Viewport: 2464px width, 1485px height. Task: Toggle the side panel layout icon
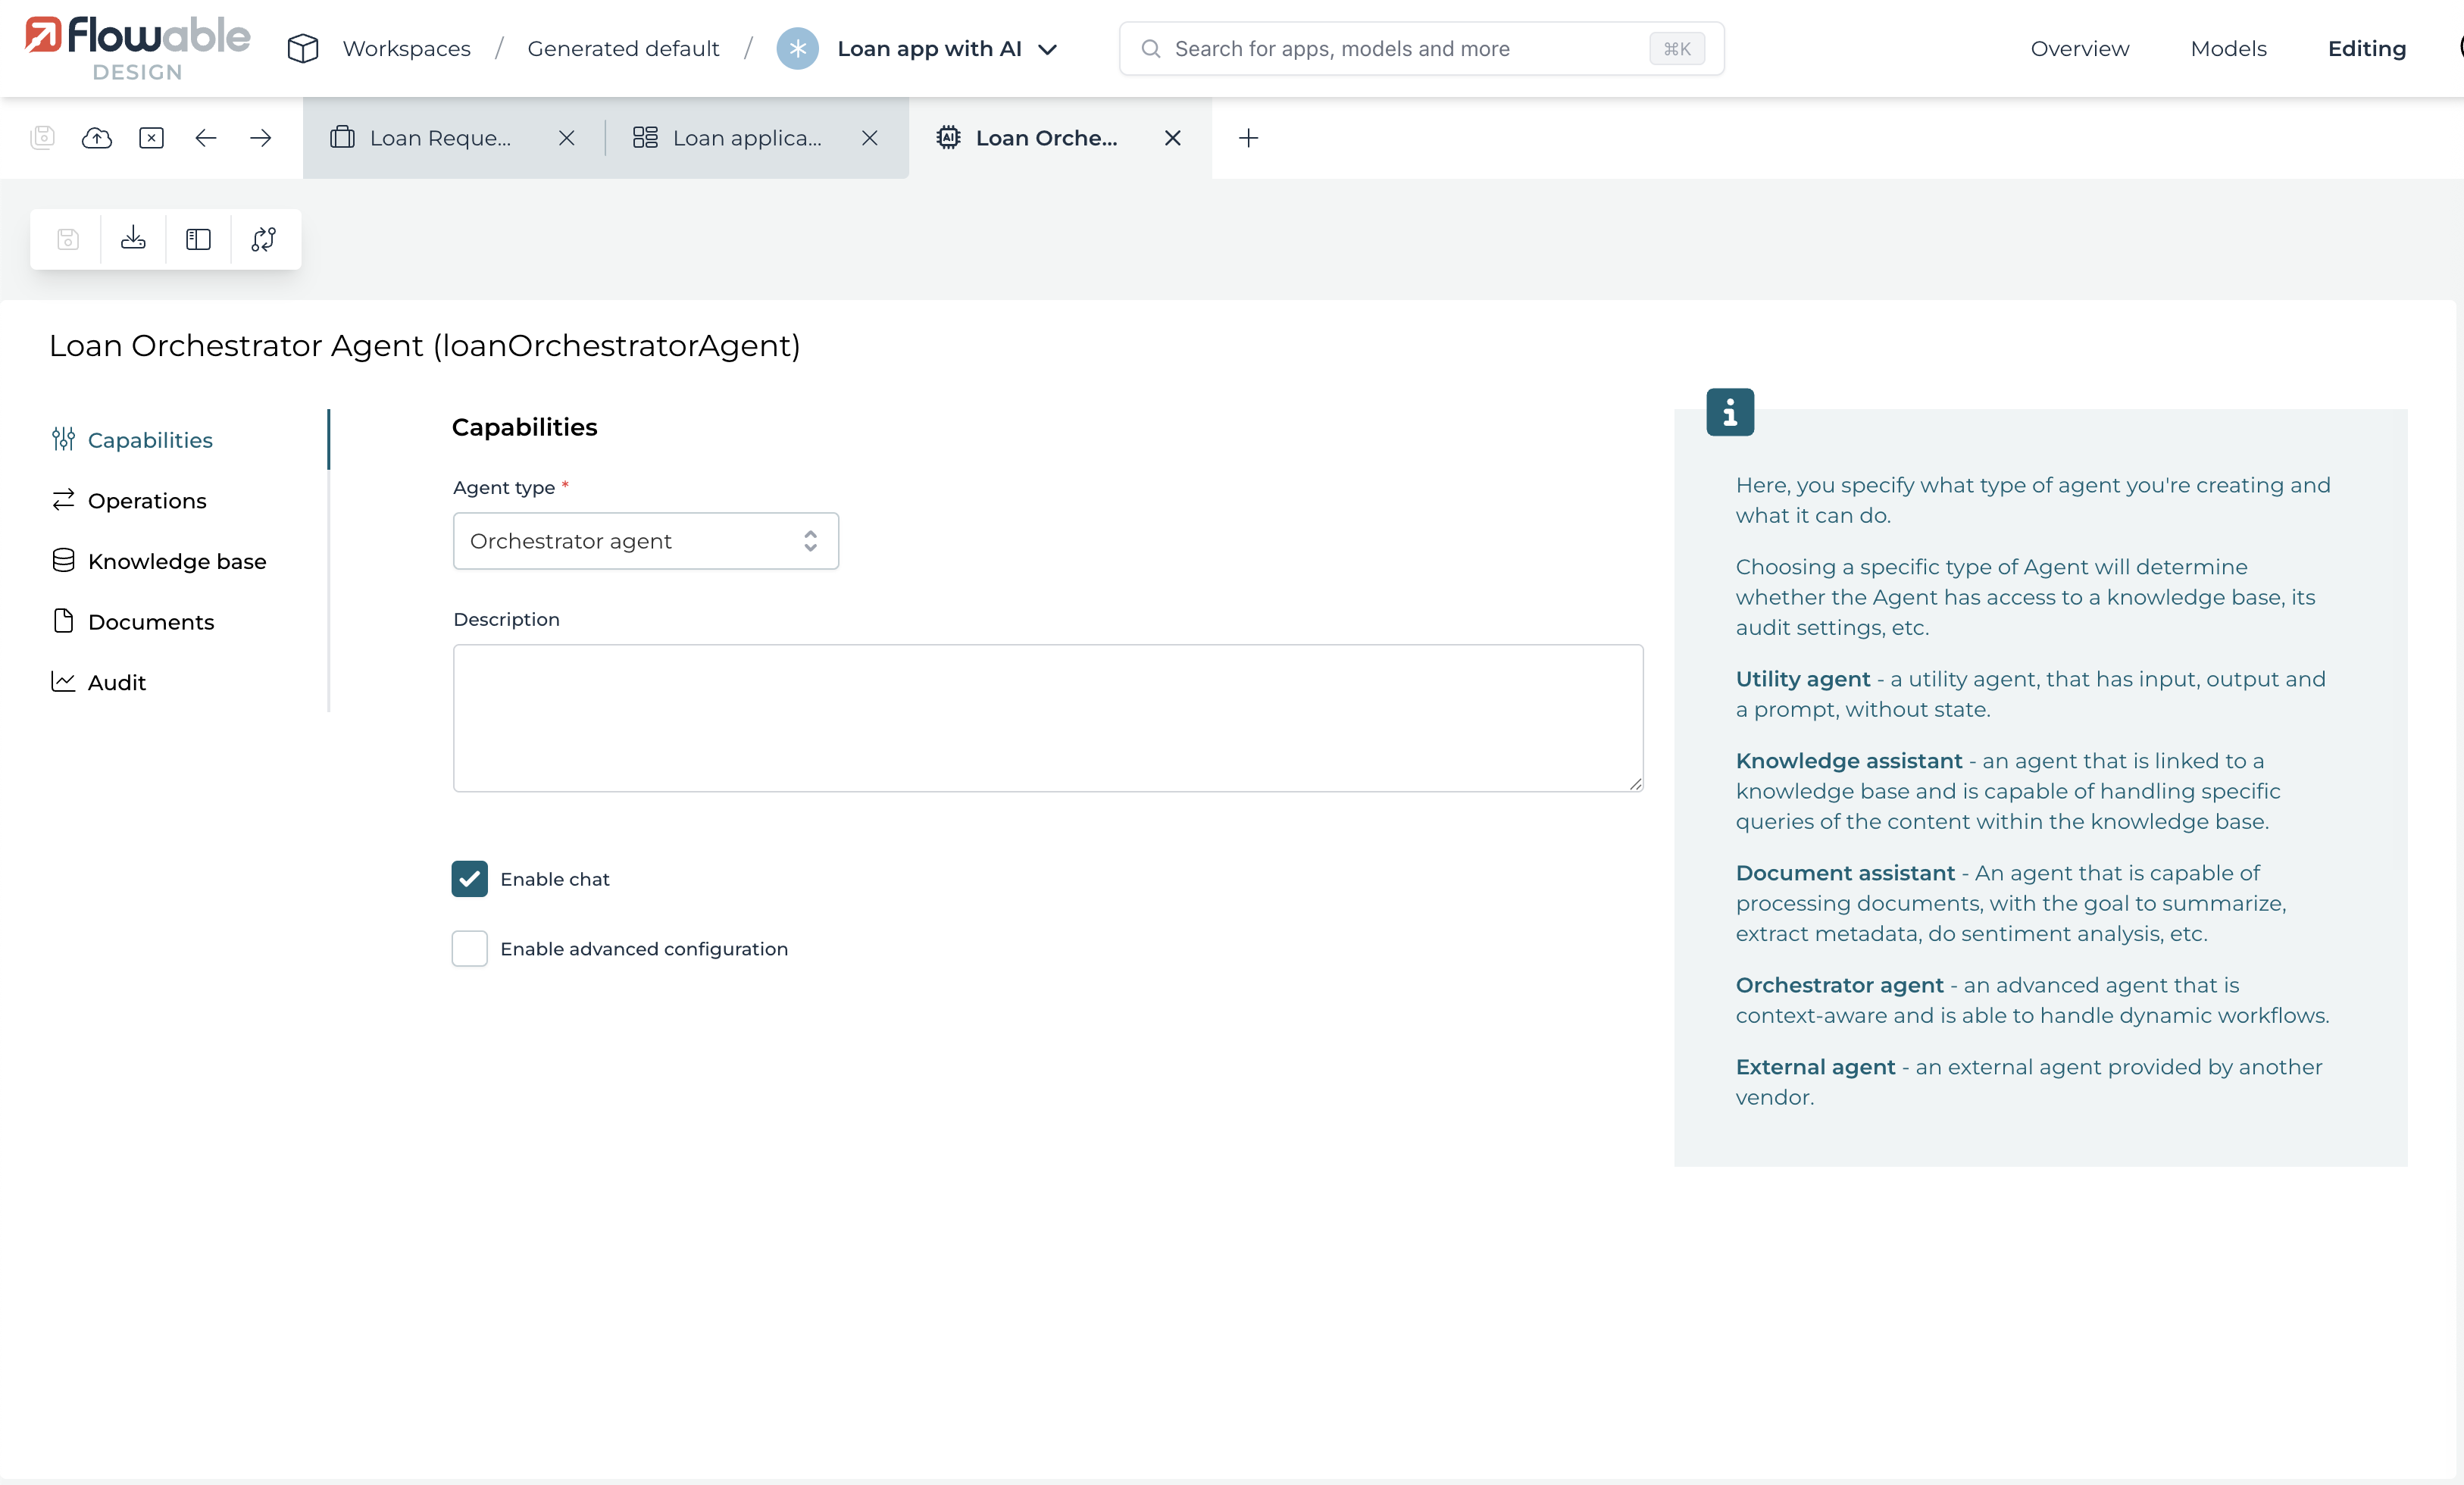[x=197, y=239]
